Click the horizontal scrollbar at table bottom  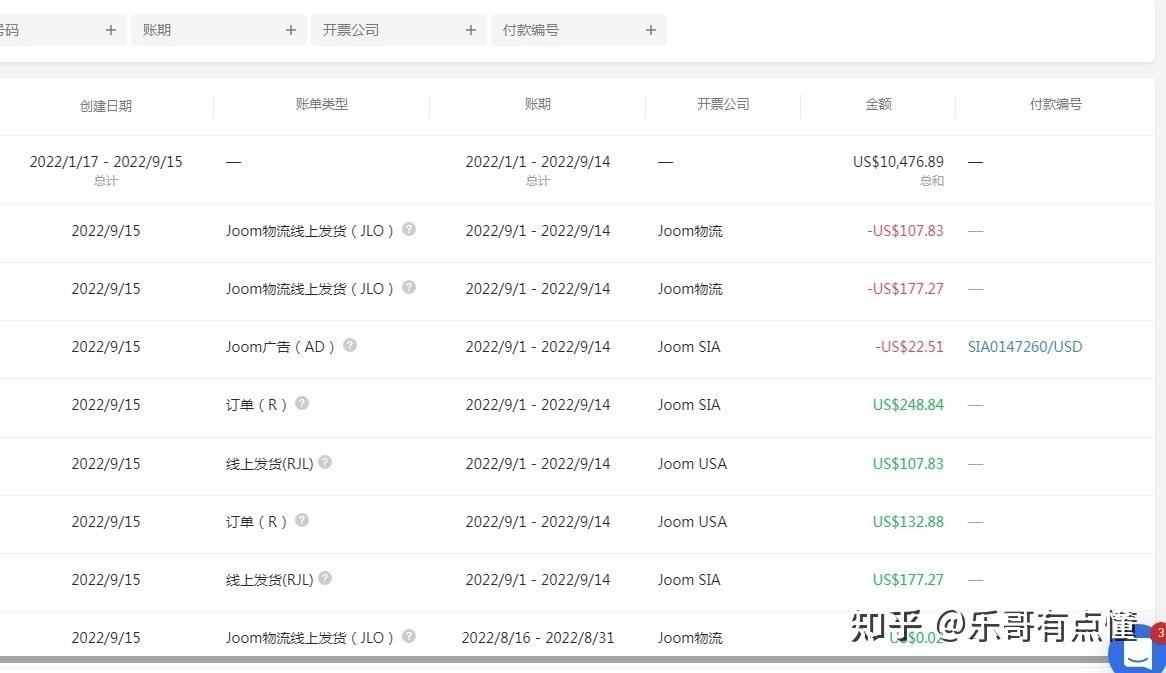(x=554, y=660)
